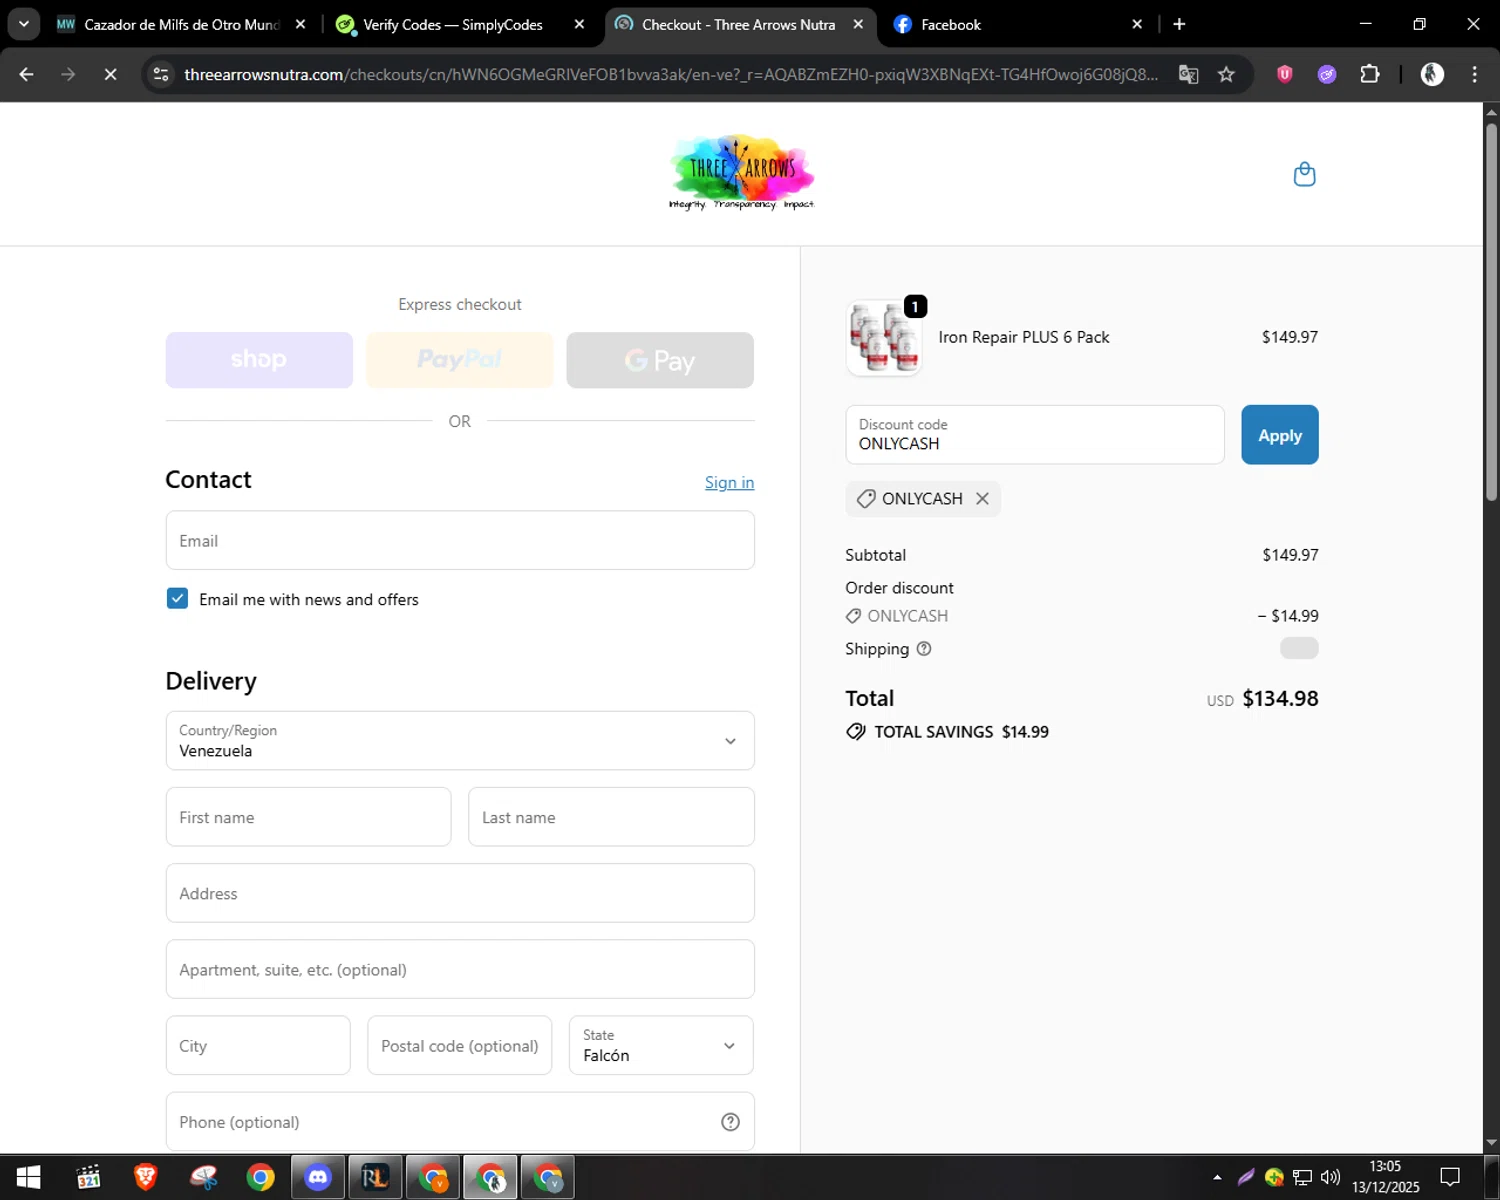Screen dimensions: 1500x1200
Task: Open the tab search dropdown arrow
Action: (x=23, y=24)
